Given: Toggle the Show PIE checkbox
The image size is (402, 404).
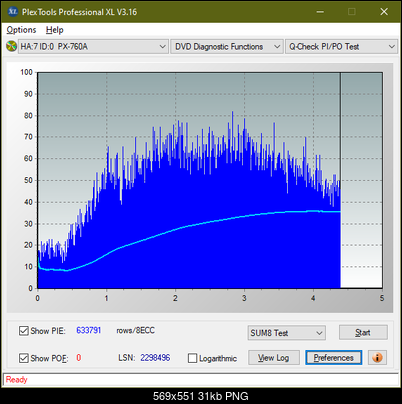Looking at the screenshot, I should pyautogui.click(x=24, y=331).
